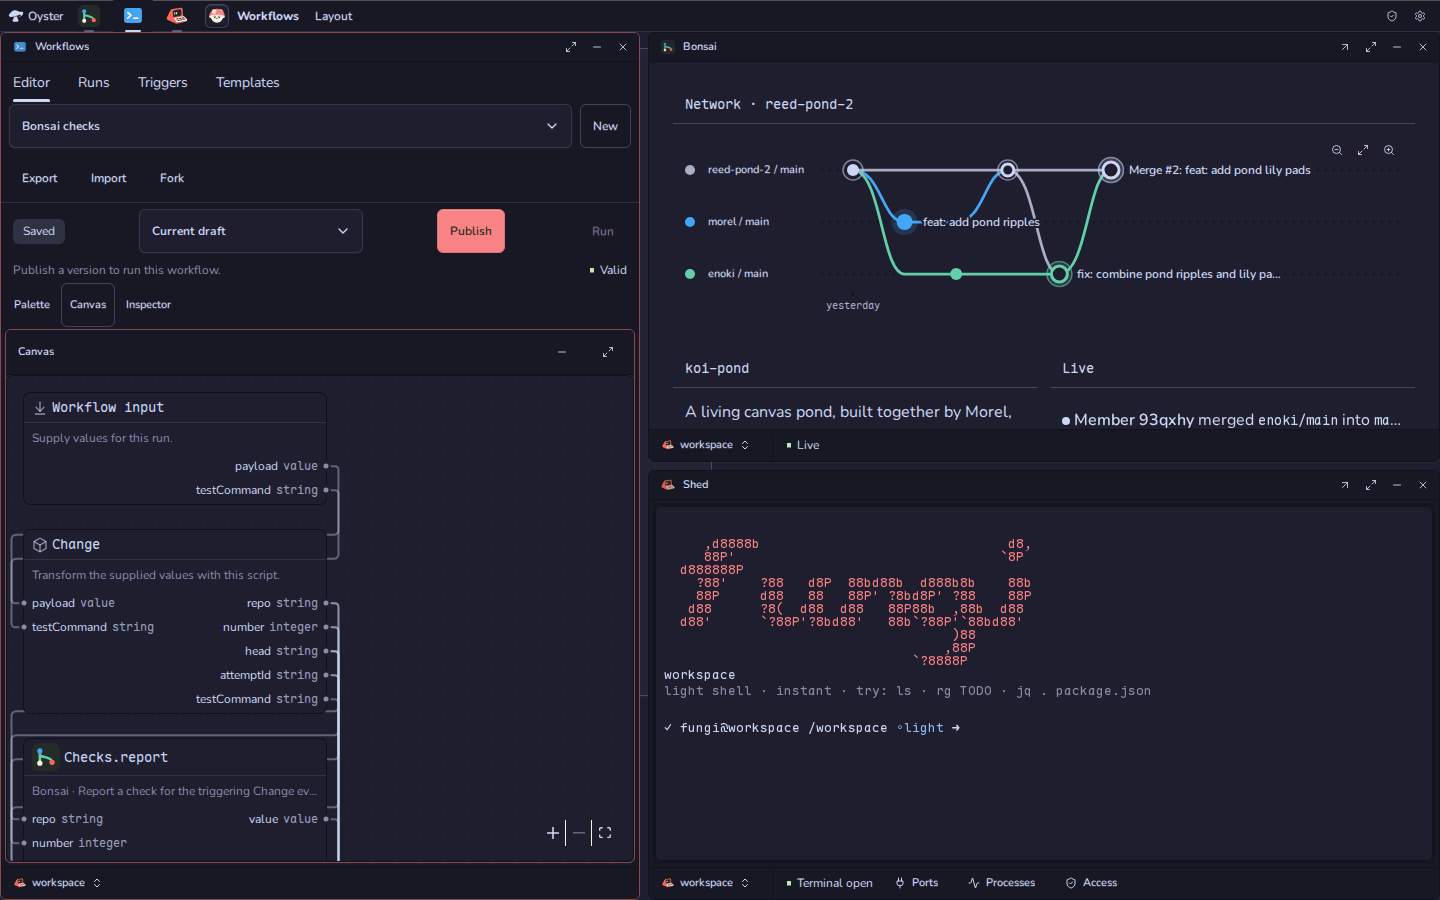Open the blue terminal Workflows app icon in top bar
The width and height of the screenshot is (1440, 900).
coord(133,16)
